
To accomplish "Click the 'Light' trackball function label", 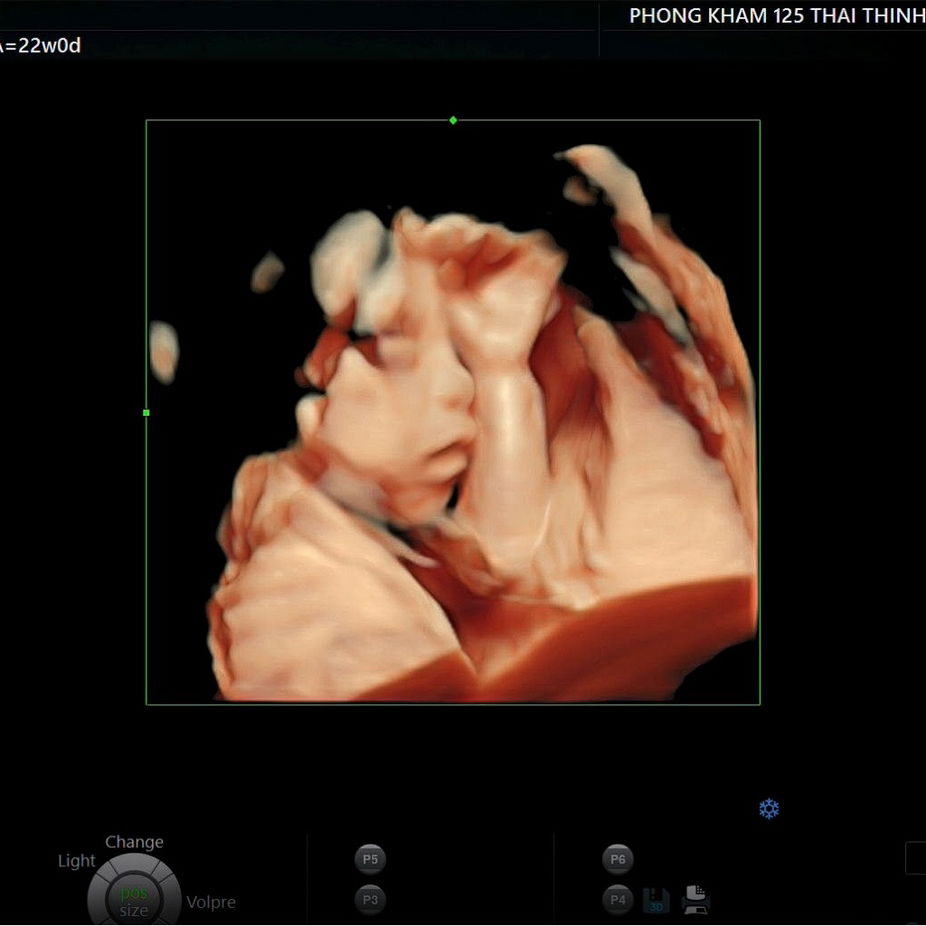I will pyautogui.click(x=76, y=861).
